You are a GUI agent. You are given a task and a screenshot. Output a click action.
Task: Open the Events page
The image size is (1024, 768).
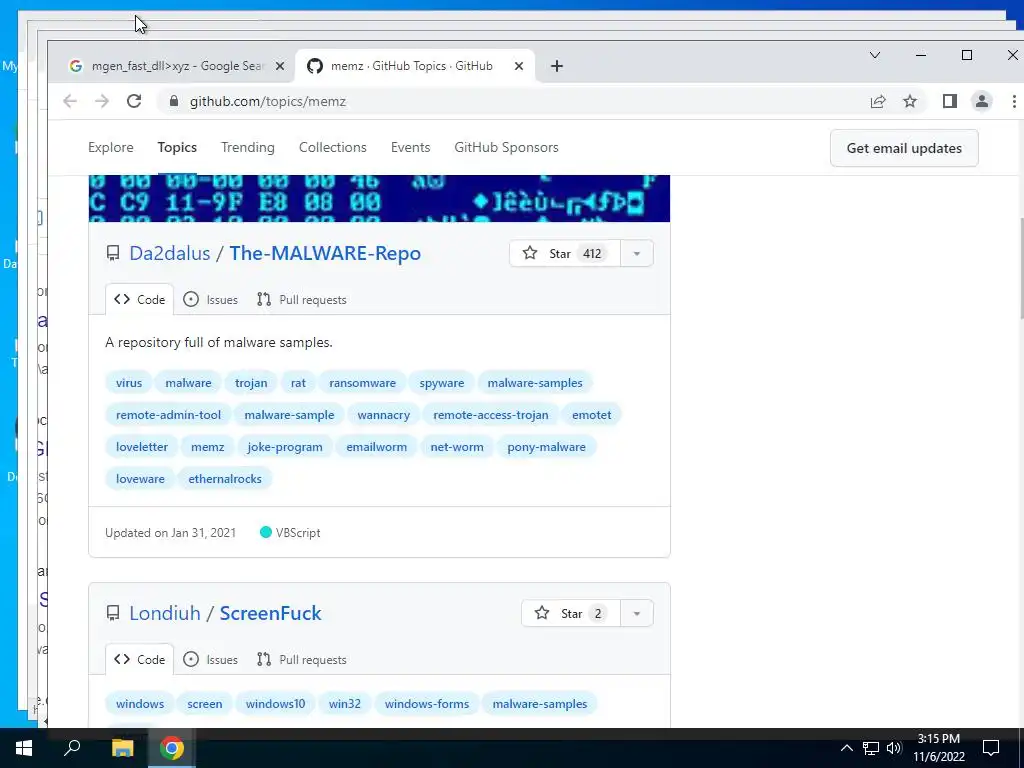tap(410, 148)
